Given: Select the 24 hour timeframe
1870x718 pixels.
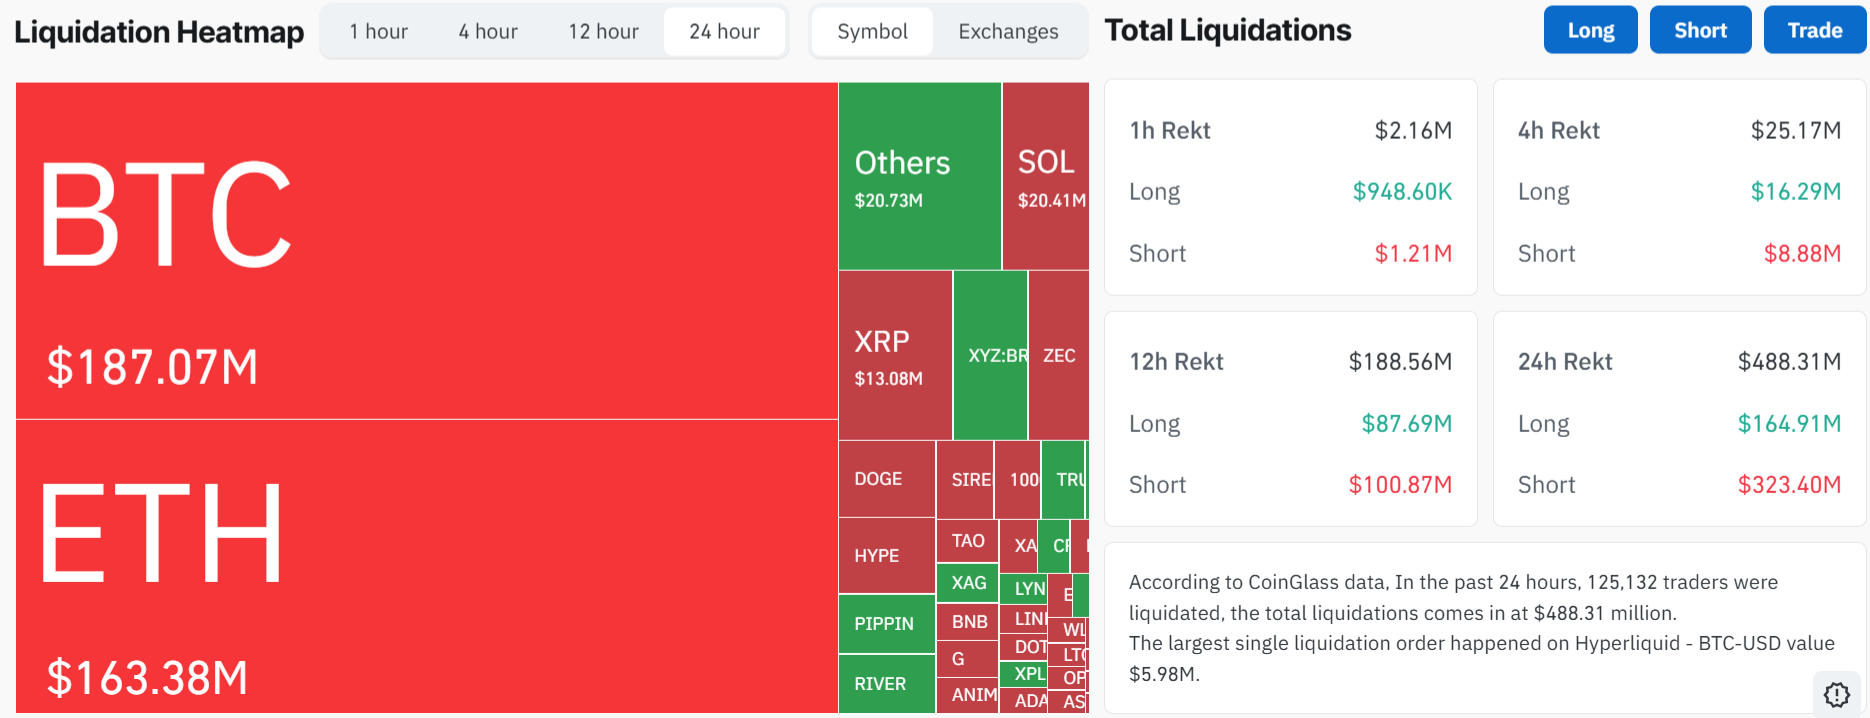Looking at the screenshot, I should (x=724, y=31).
